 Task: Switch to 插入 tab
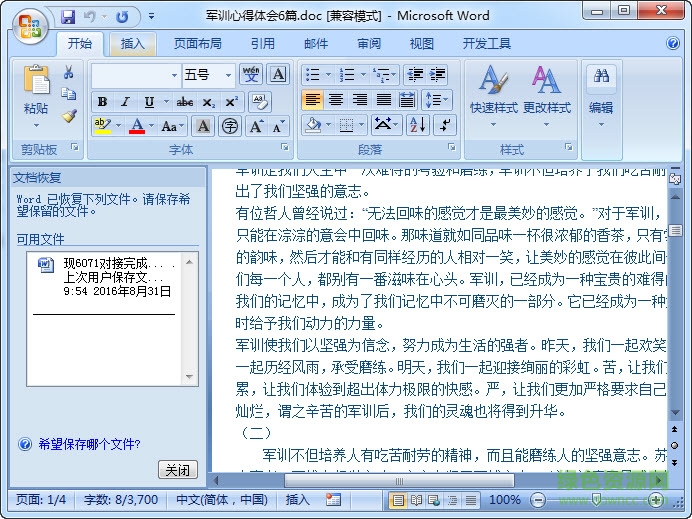point(132,44)
